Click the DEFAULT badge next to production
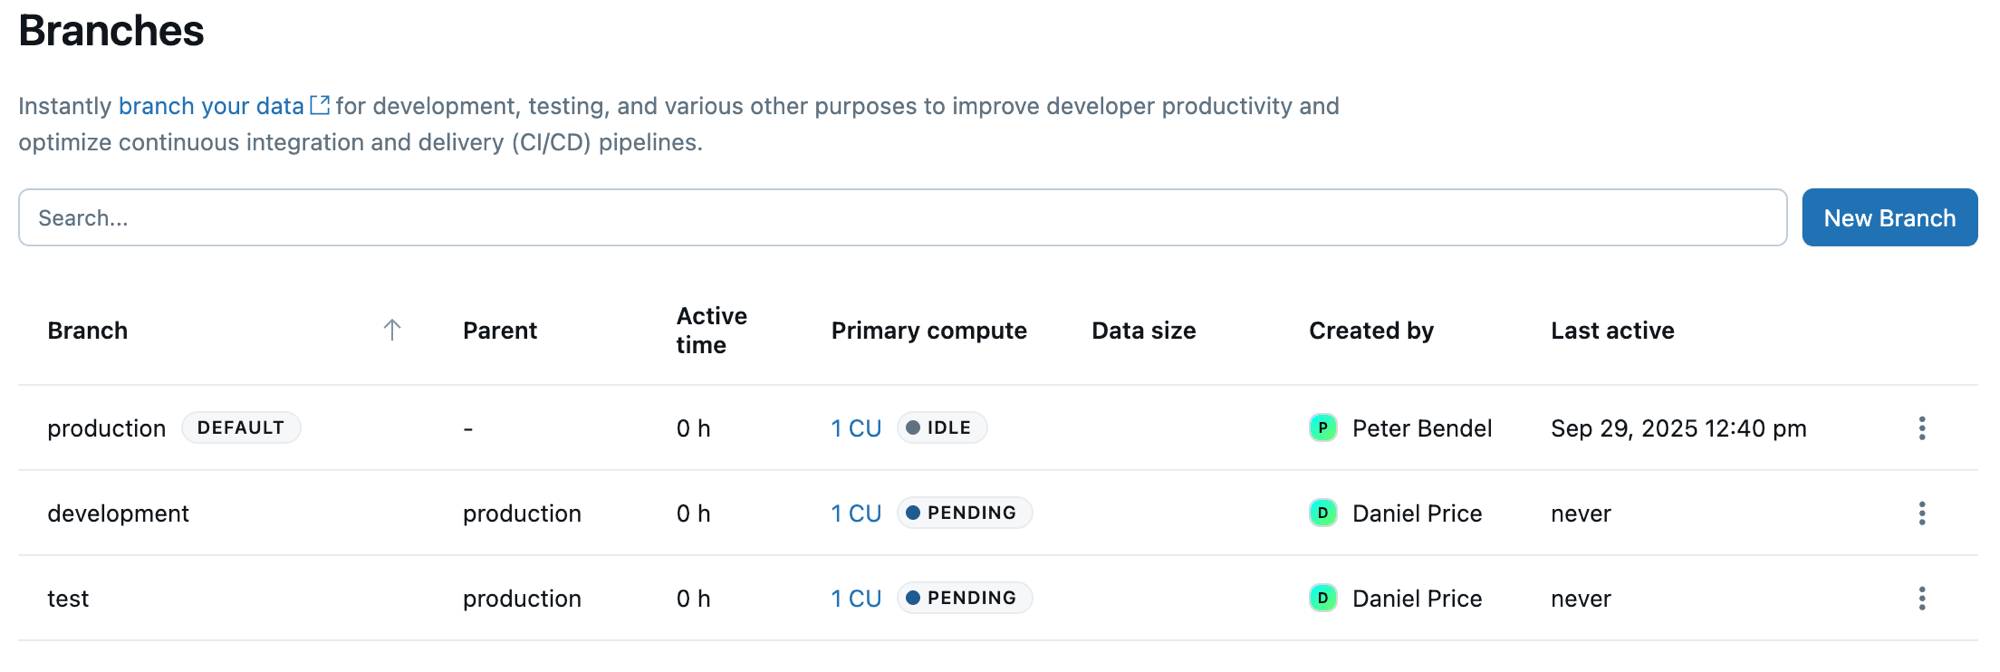This screenshot has height=672, width=2000. pyautogui.click(x=241, y=428)
